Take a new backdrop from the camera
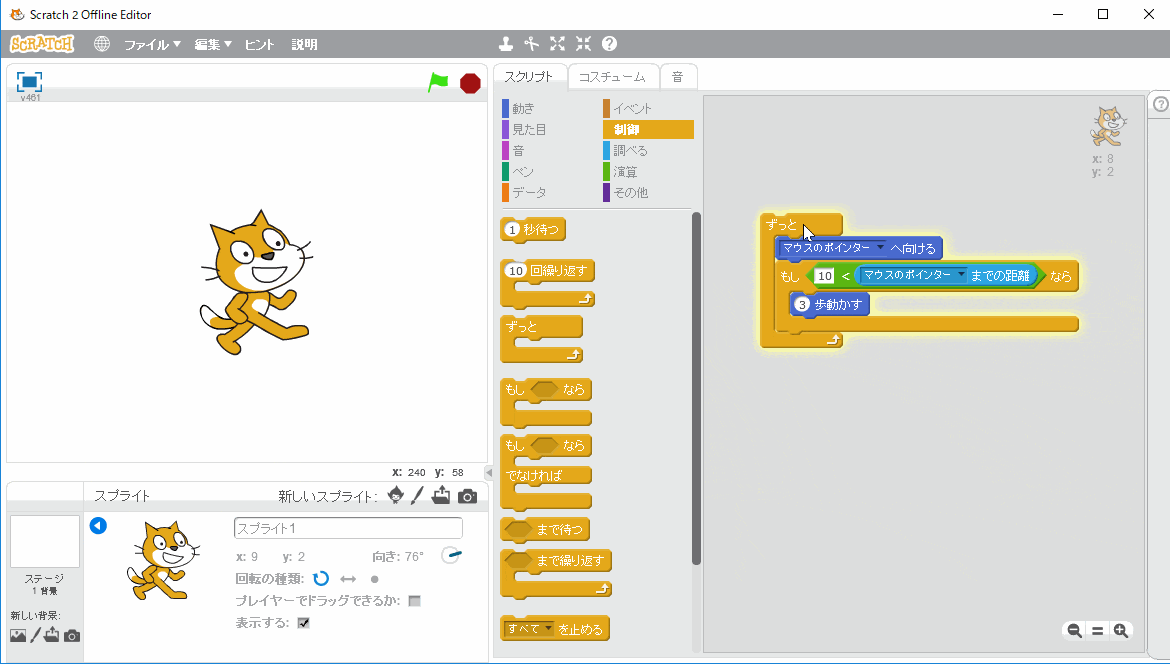This screenshot has width=1170, height=664. (x=72, y=636)
